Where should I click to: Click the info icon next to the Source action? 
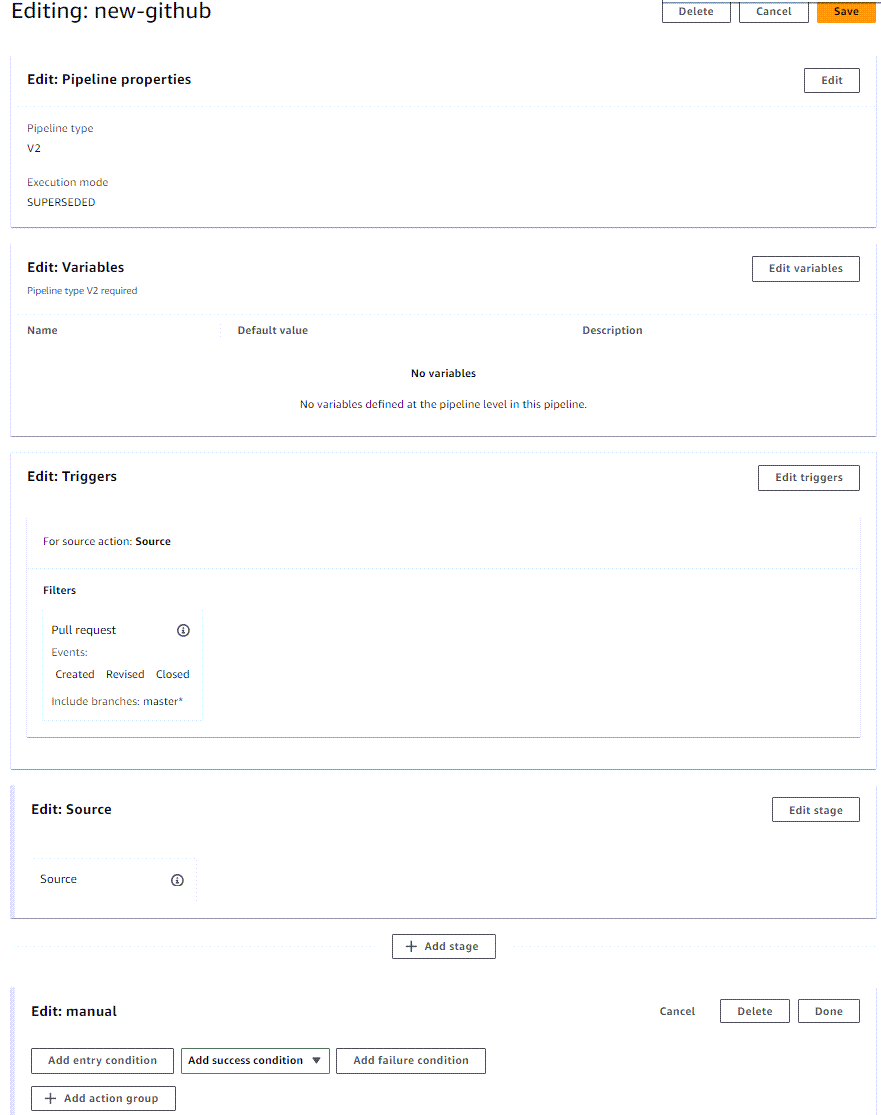tap(177, 880)
